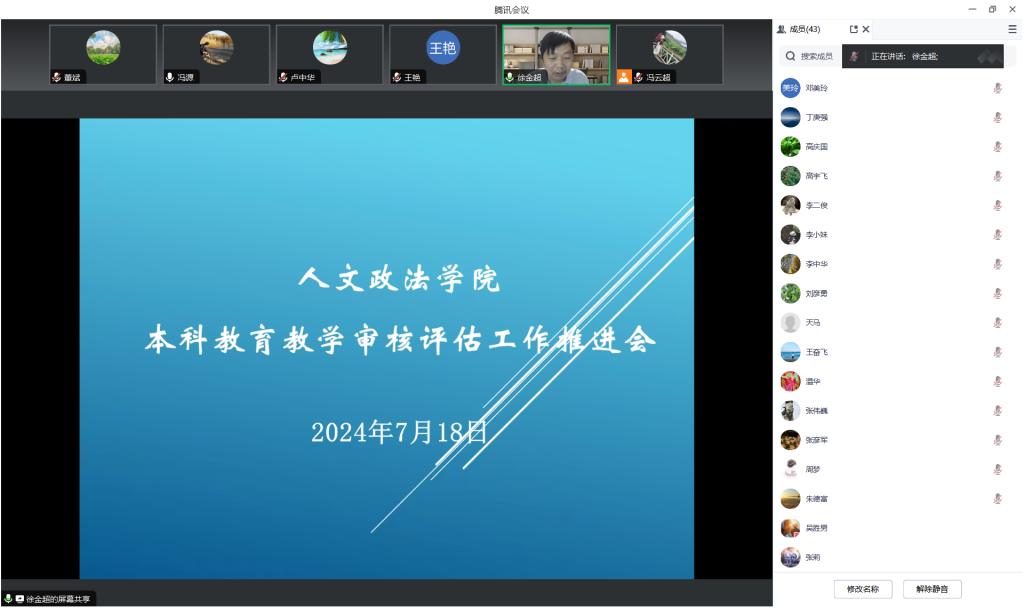
Task: Close the members panel
Action: tap(866, 29)
